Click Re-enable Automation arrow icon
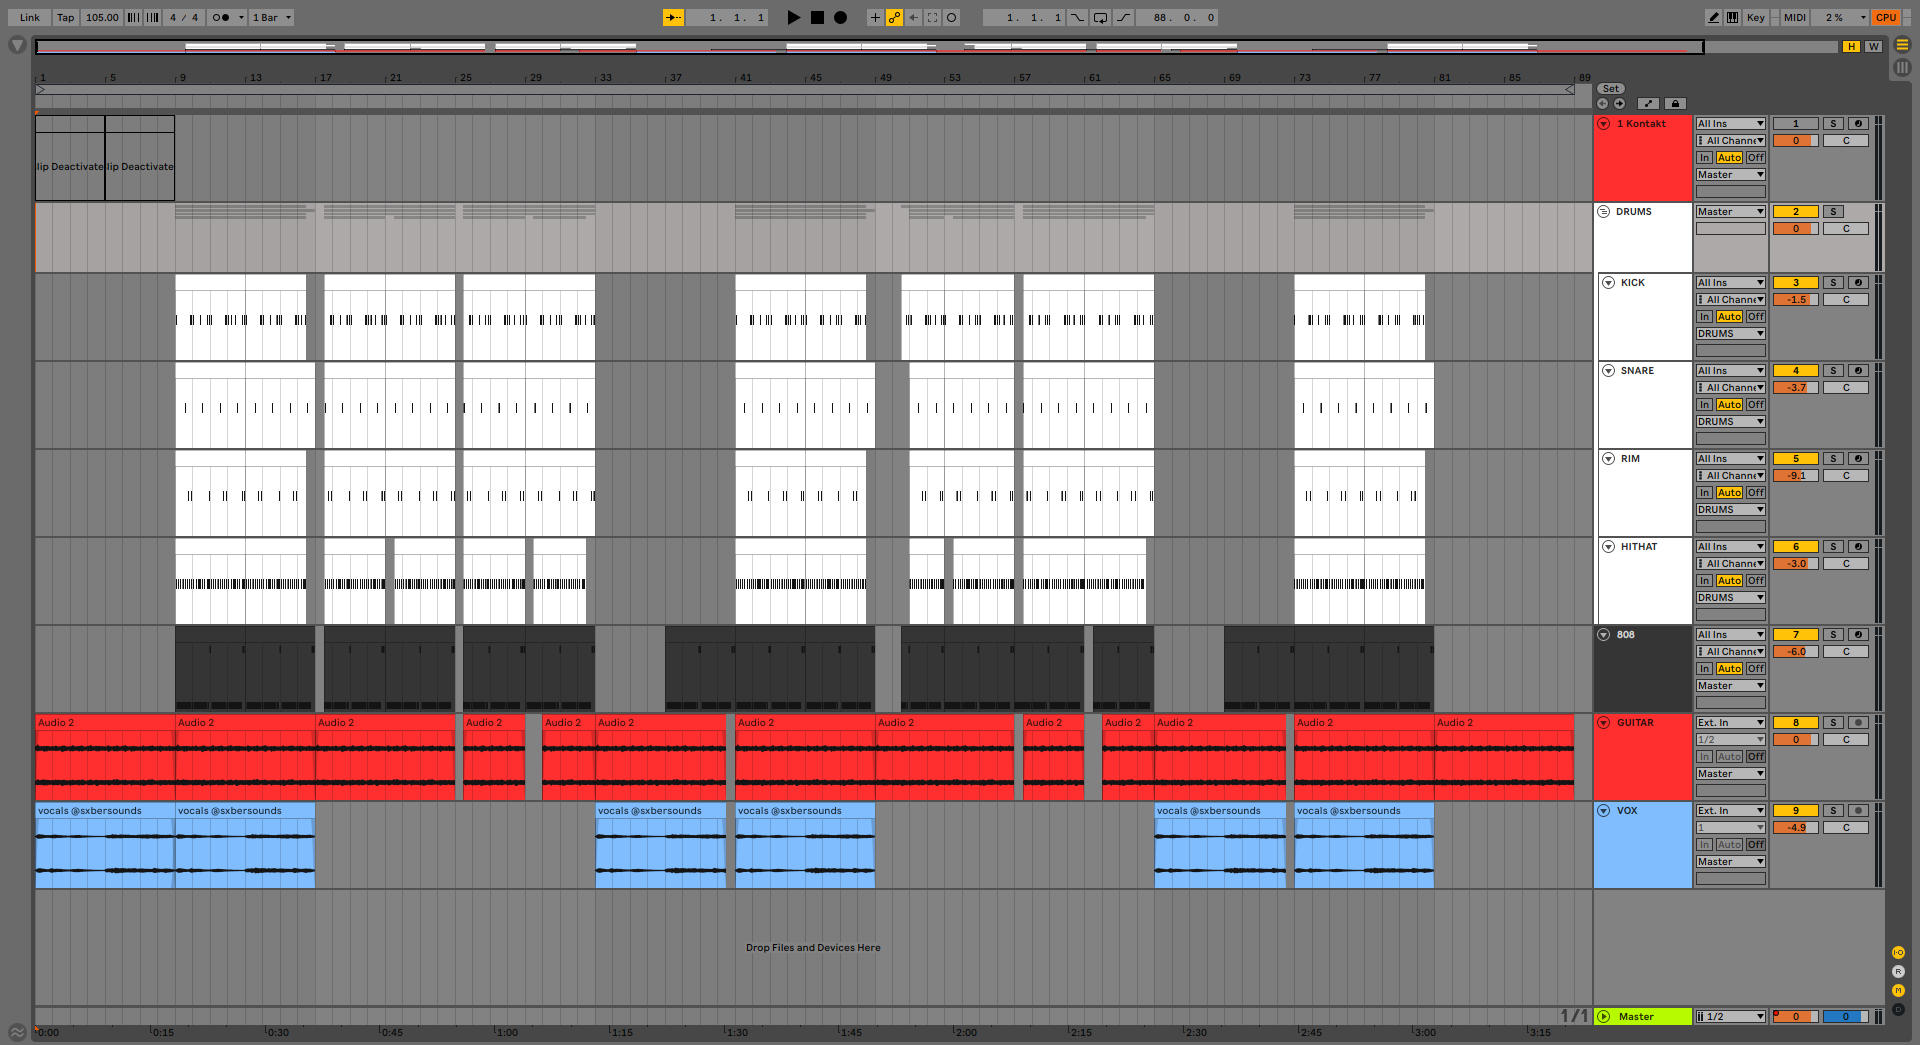Screen dimensions: 1920x1045 pyautogui.click(x=913, y=17)
